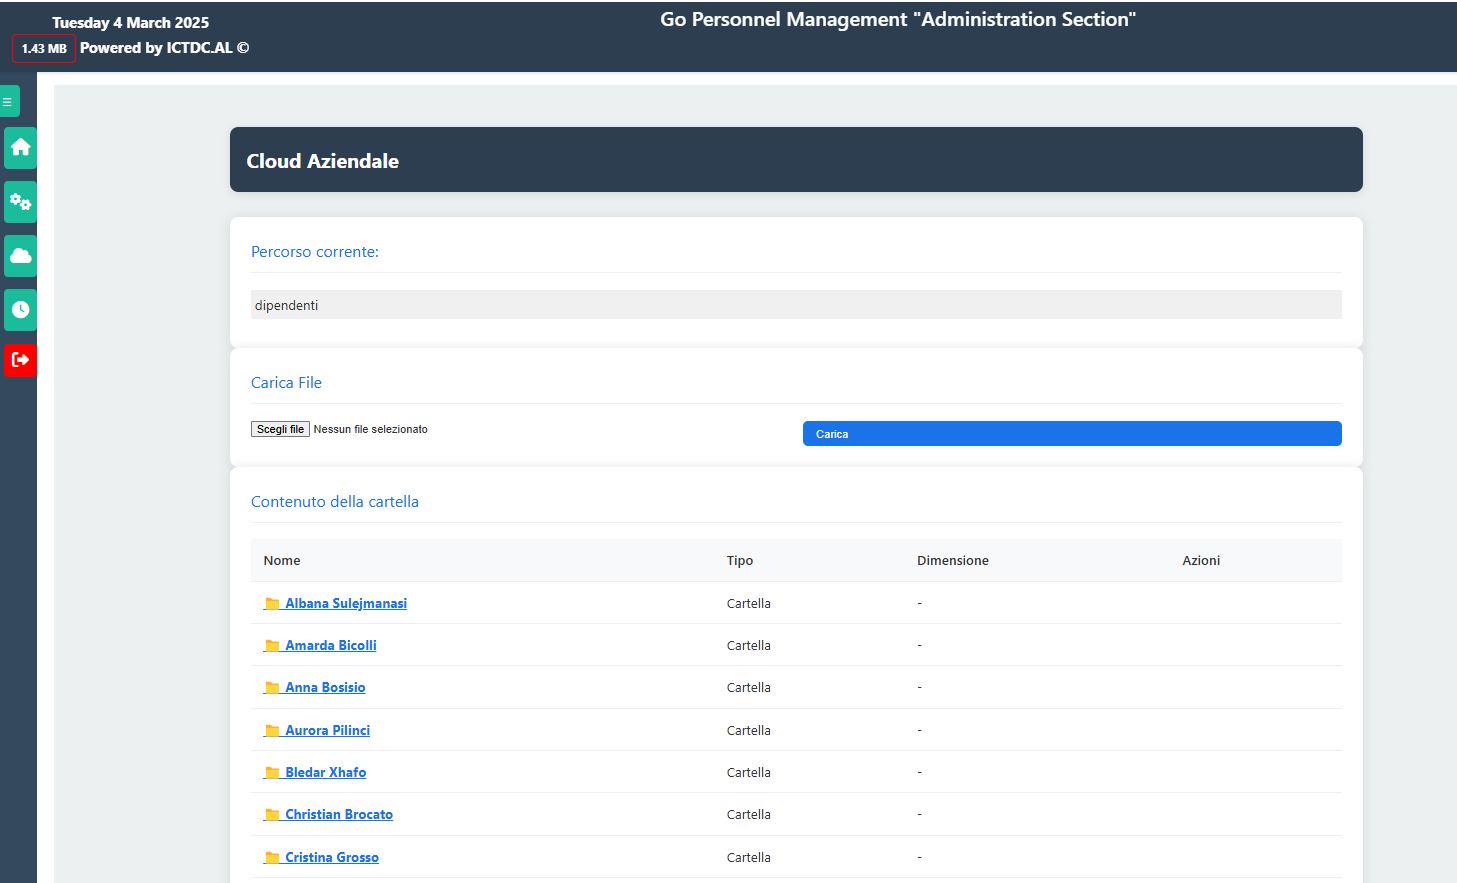This screenshot has height=883, width=1457.
Task: Toggle the sidebar hamburger menu
Action: point(8,101)
